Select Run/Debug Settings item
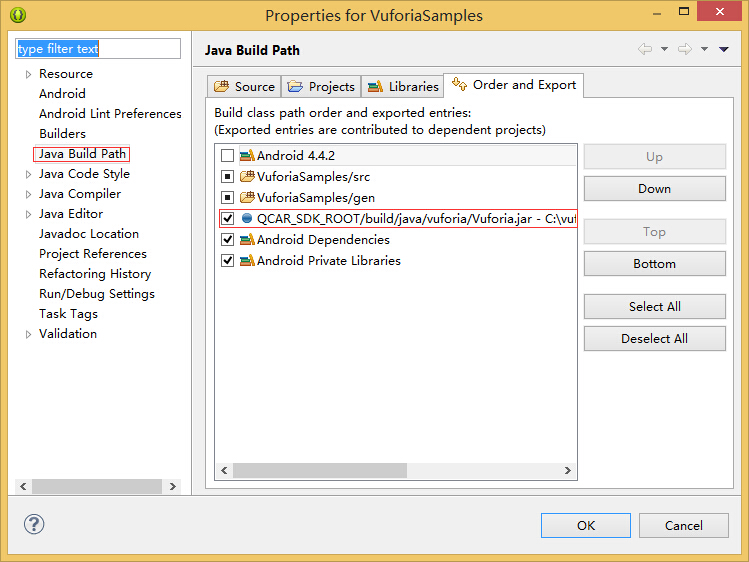The height and width of the screenshot is (562, 749). [96, 294]
